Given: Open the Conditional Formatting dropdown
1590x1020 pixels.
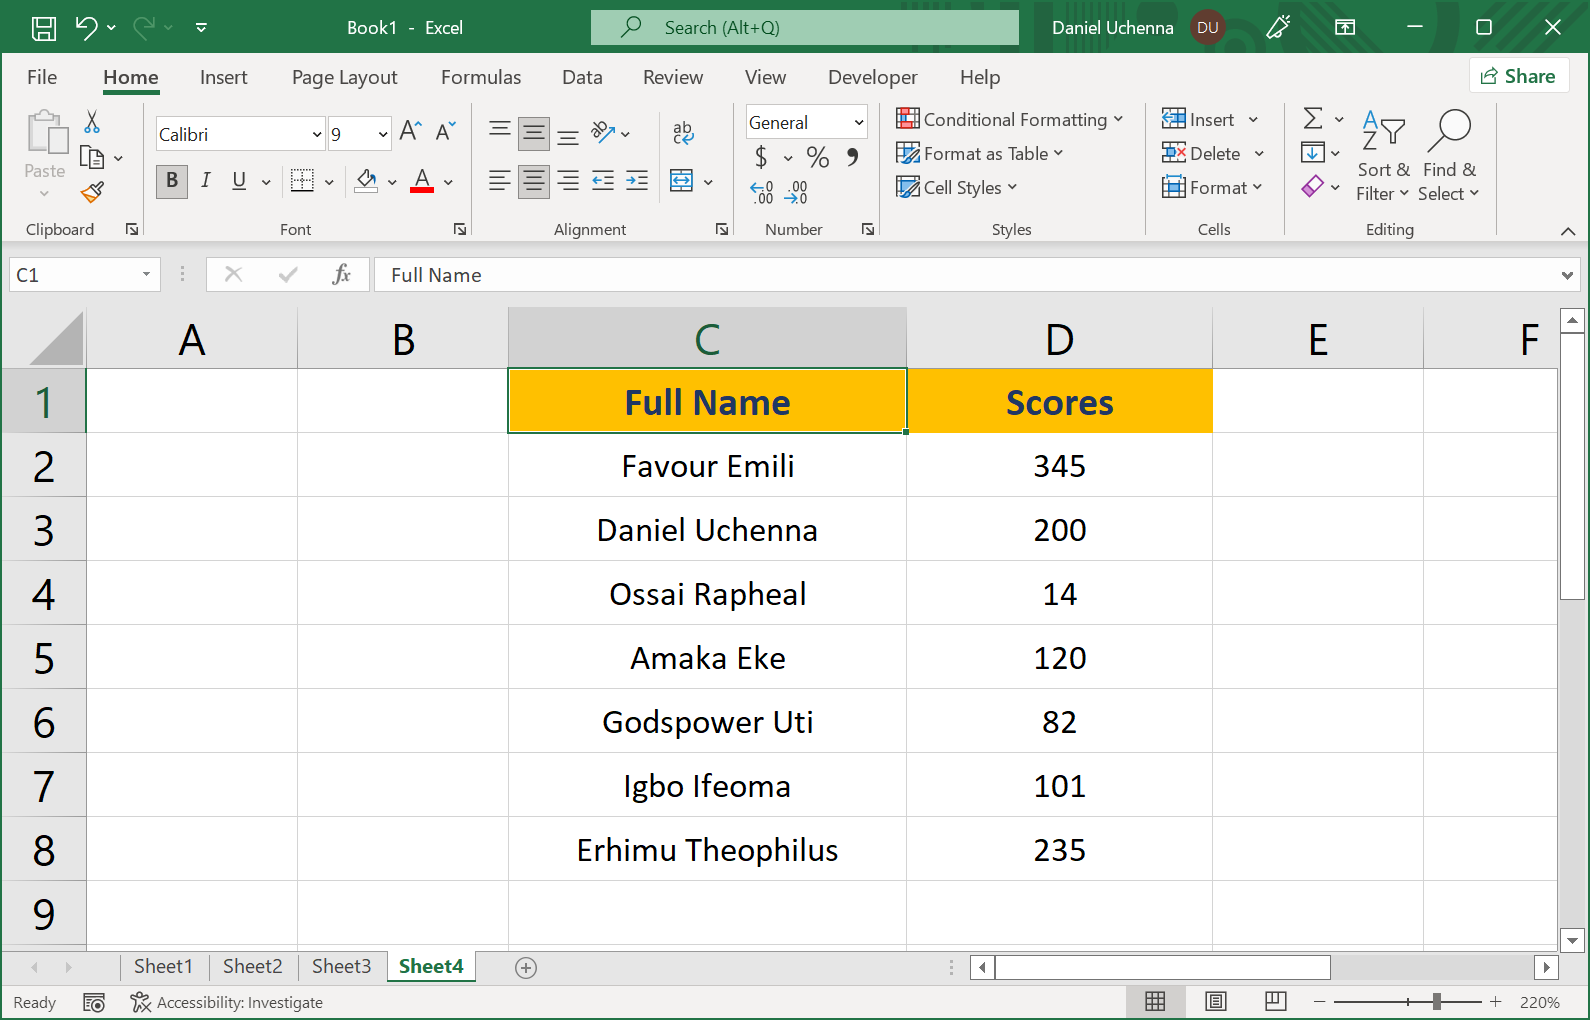Looking at the screenshot, I should pos(1010,120).
